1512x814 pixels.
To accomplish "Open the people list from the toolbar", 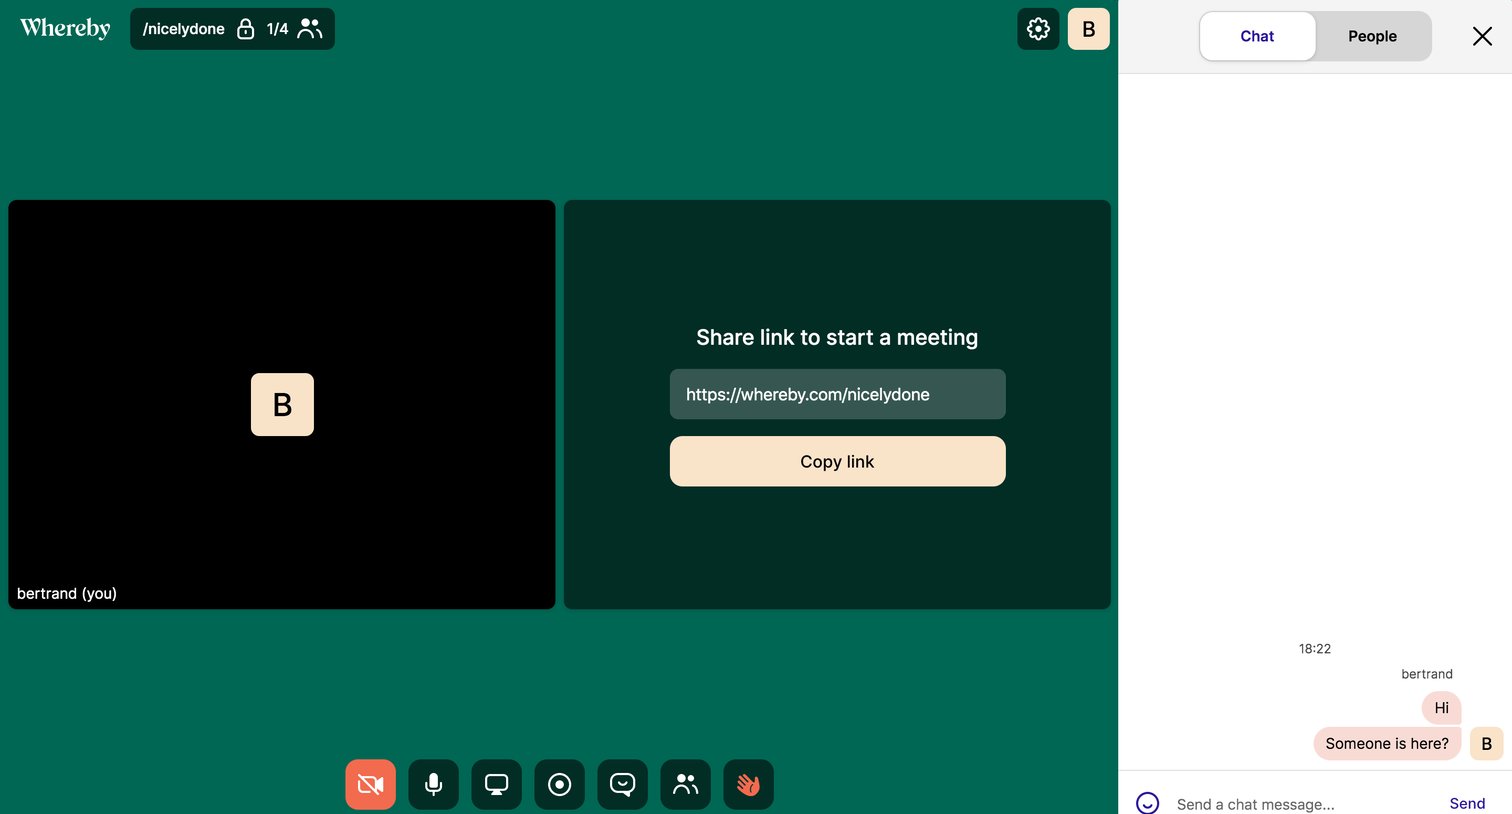I will coord(685,784).
